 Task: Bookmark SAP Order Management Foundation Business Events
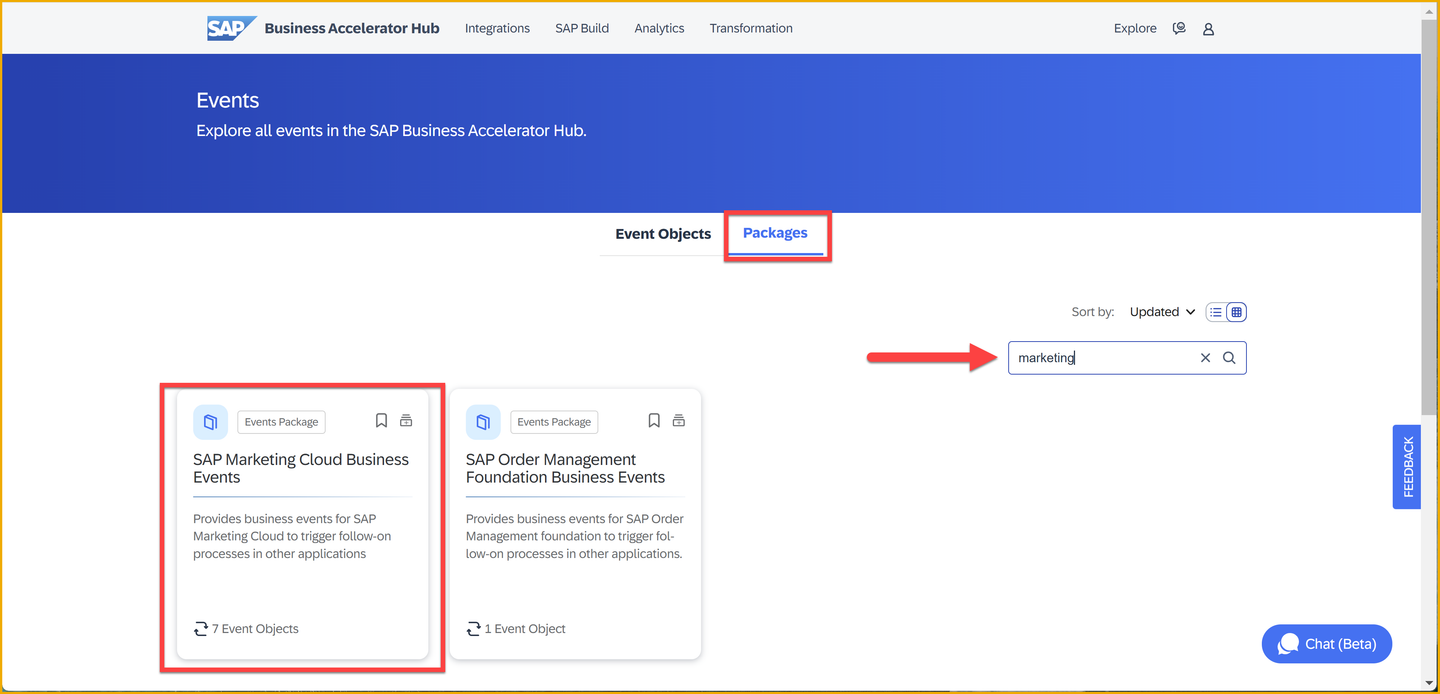coord(654,421)
